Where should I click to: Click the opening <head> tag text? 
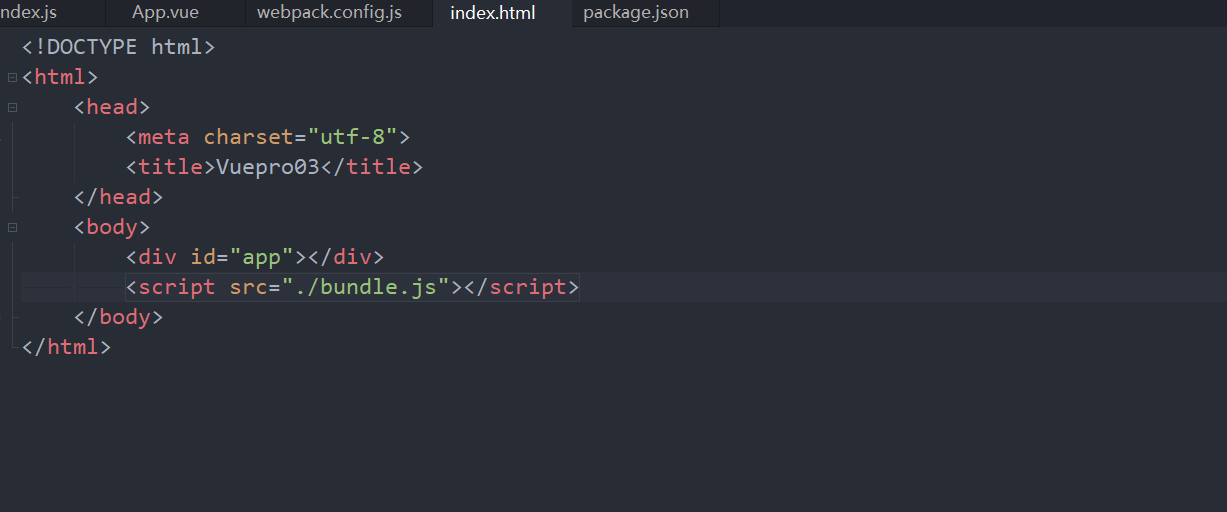[x=112, y=107]
